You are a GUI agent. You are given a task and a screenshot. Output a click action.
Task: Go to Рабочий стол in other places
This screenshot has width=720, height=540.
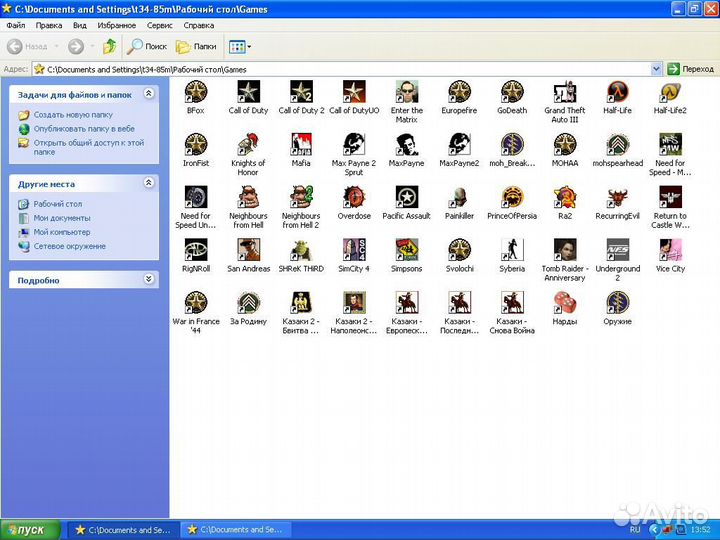[x=58, y=204]
